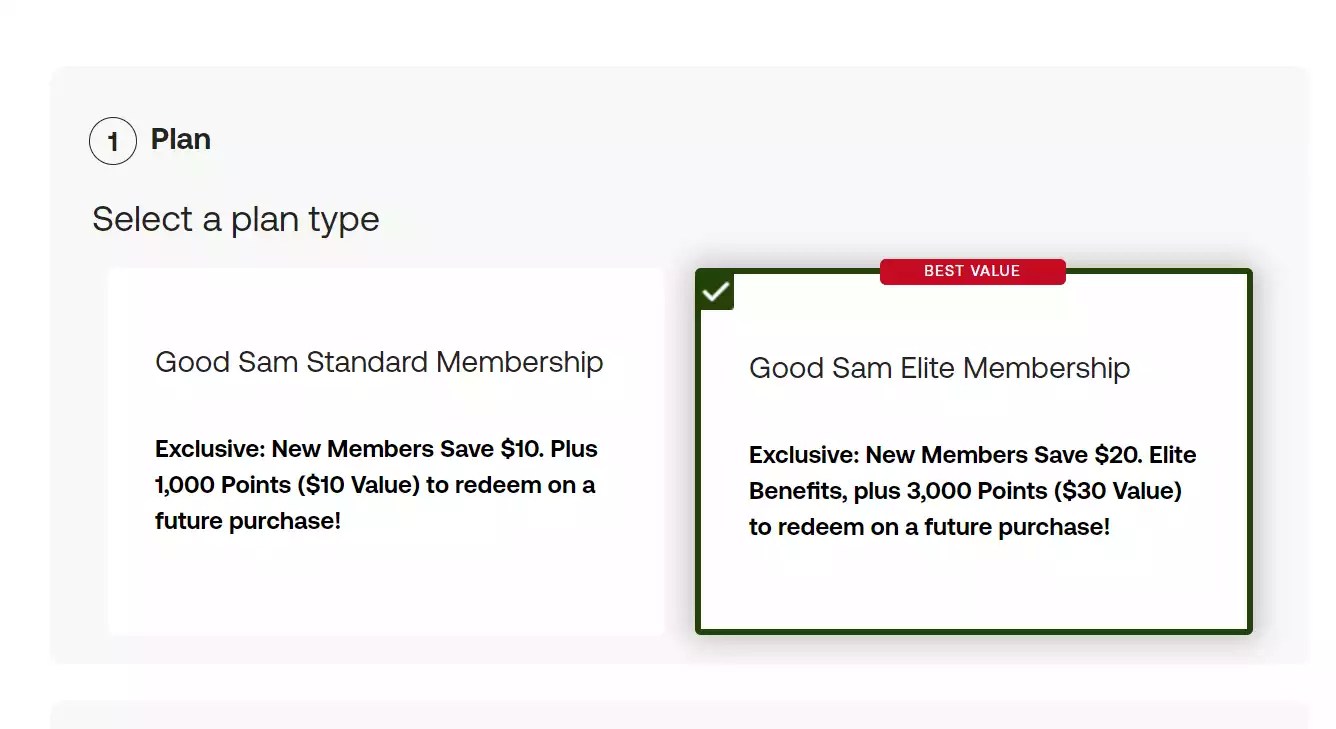Click the next section panel at bottom
Image resolution: width=1336 pixels, height=729 pixels.
pyautogui.click(x=680, y=714)
